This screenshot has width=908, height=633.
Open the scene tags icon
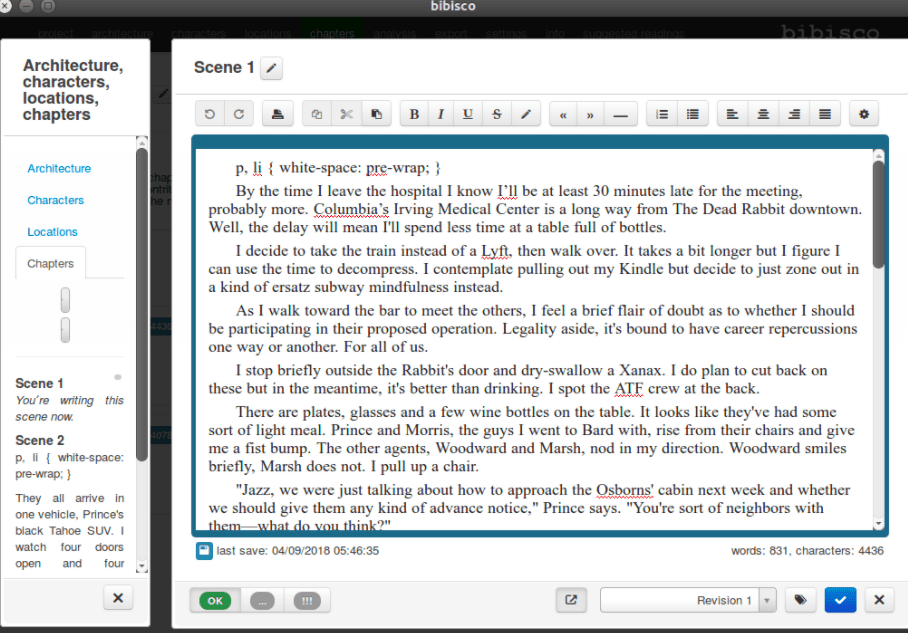coord(800,600)
